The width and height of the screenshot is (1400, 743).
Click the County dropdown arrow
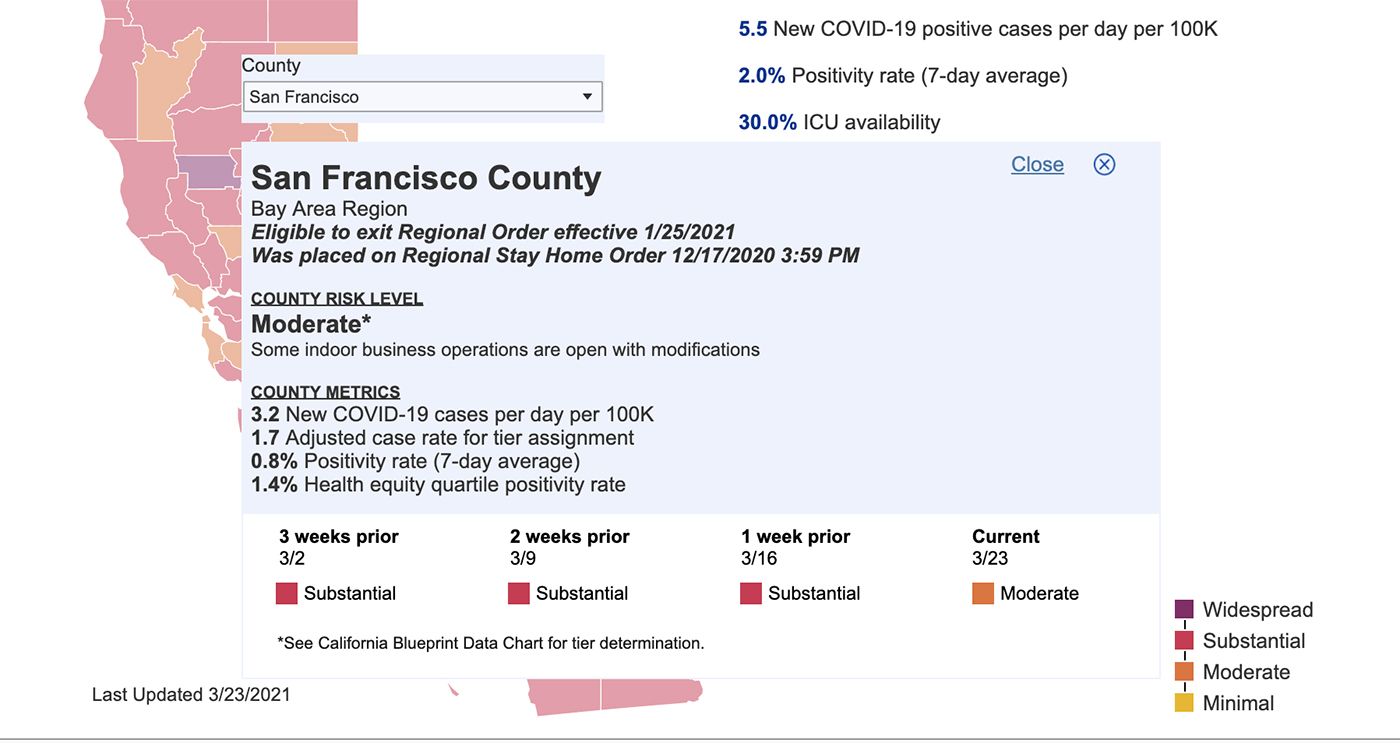[x=587, y=97]
